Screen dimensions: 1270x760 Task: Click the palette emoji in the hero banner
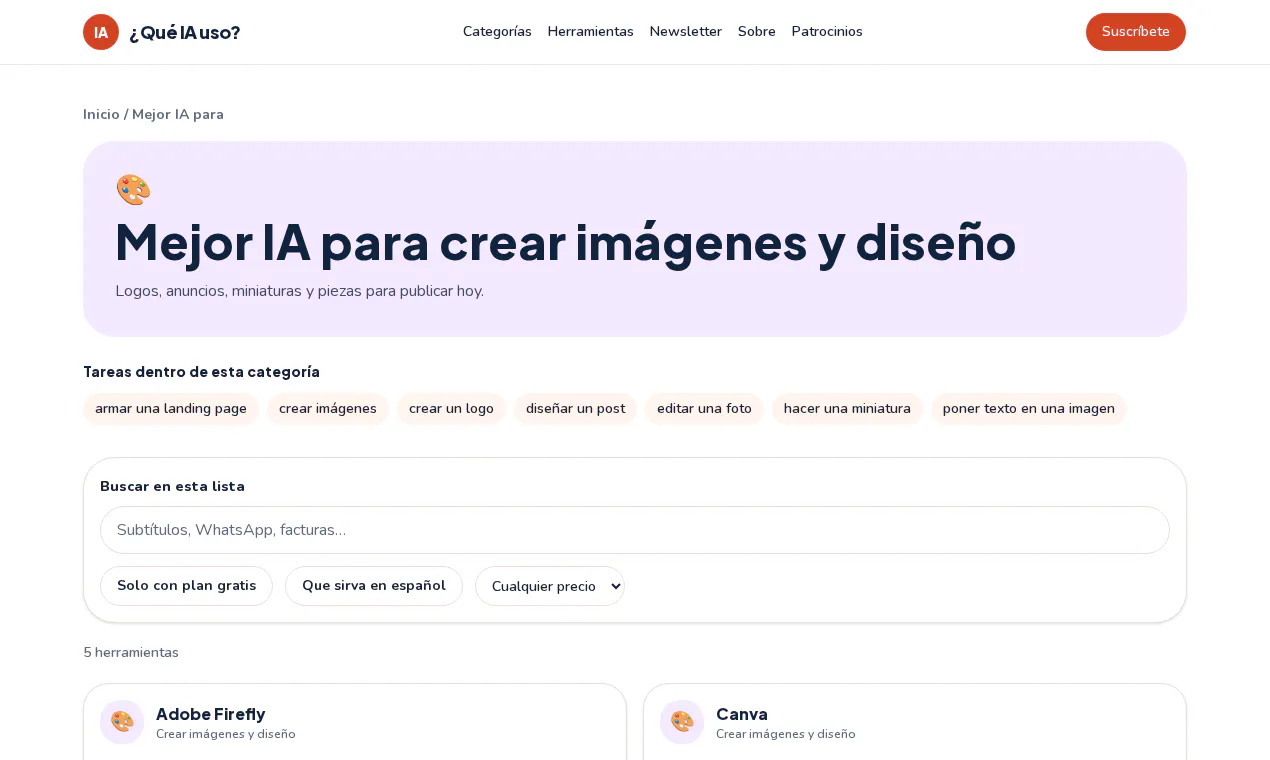(x=133, y=190)
